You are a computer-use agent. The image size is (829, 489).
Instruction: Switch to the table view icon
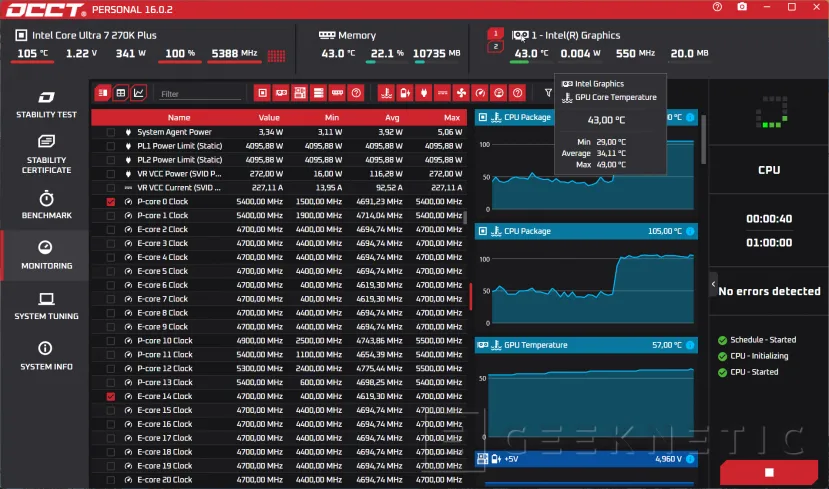pyautogui.click(x=120, y=93)
